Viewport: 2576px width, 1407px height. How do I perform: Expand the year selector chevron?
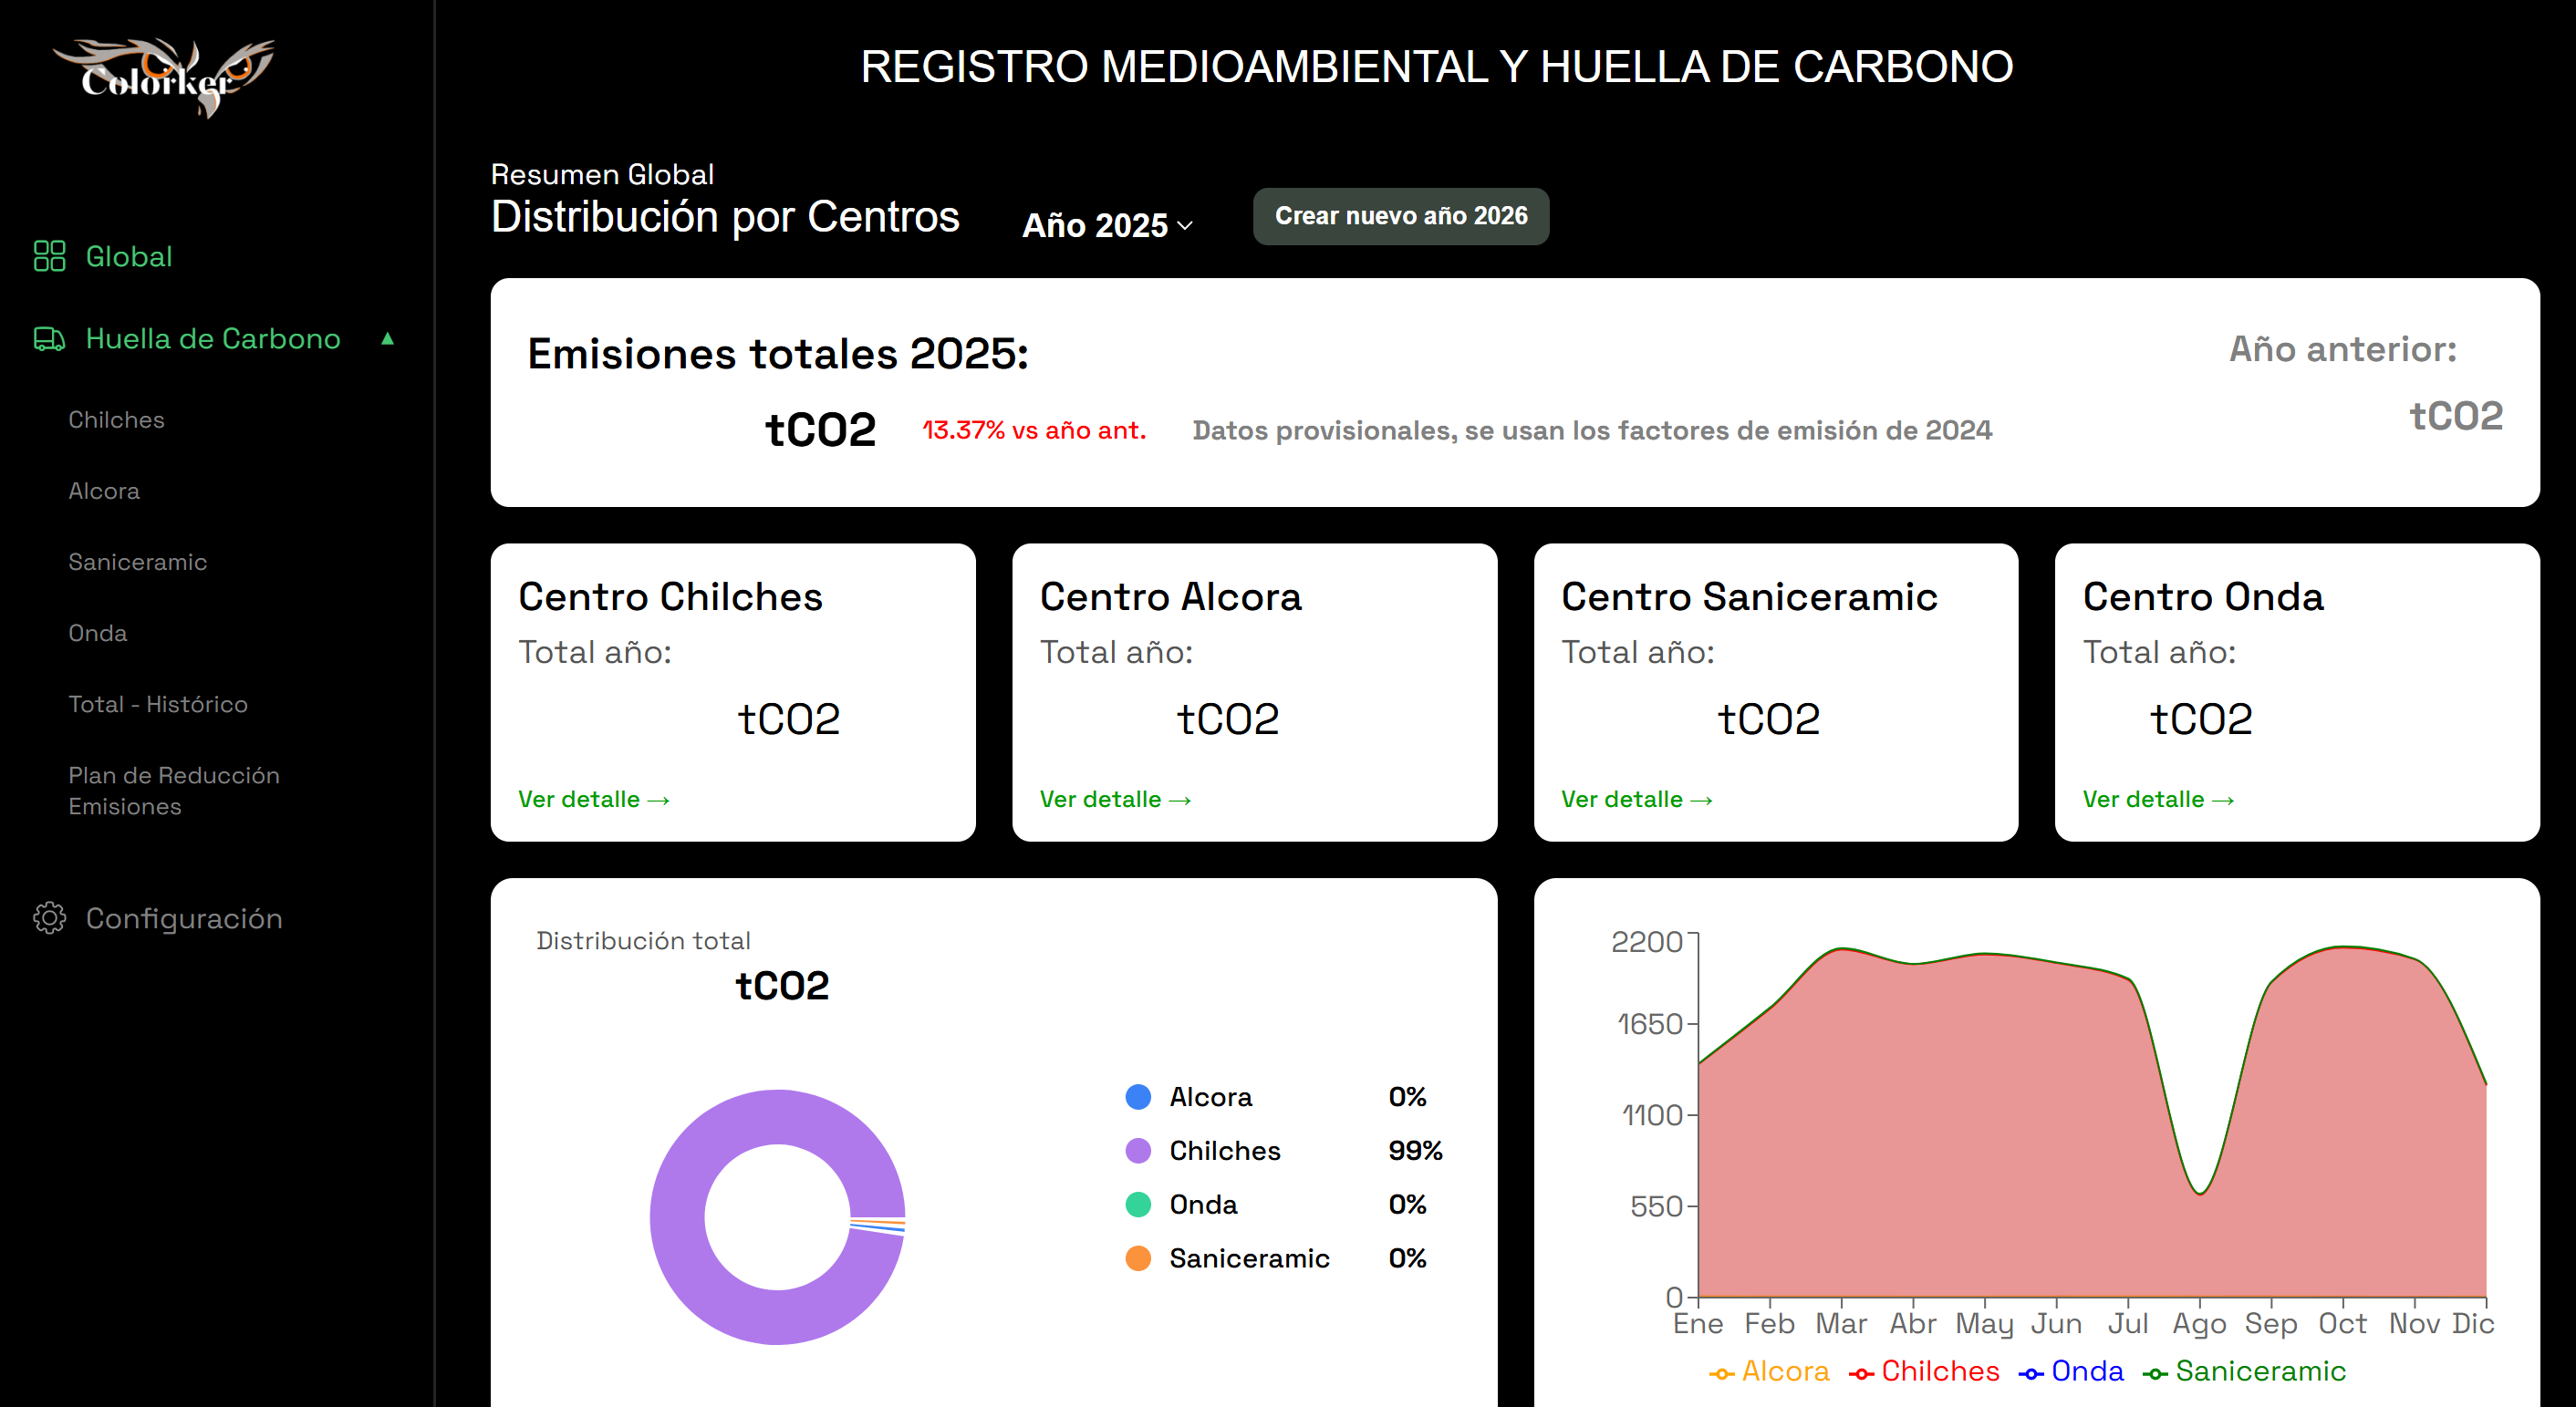coord(1186,228)
